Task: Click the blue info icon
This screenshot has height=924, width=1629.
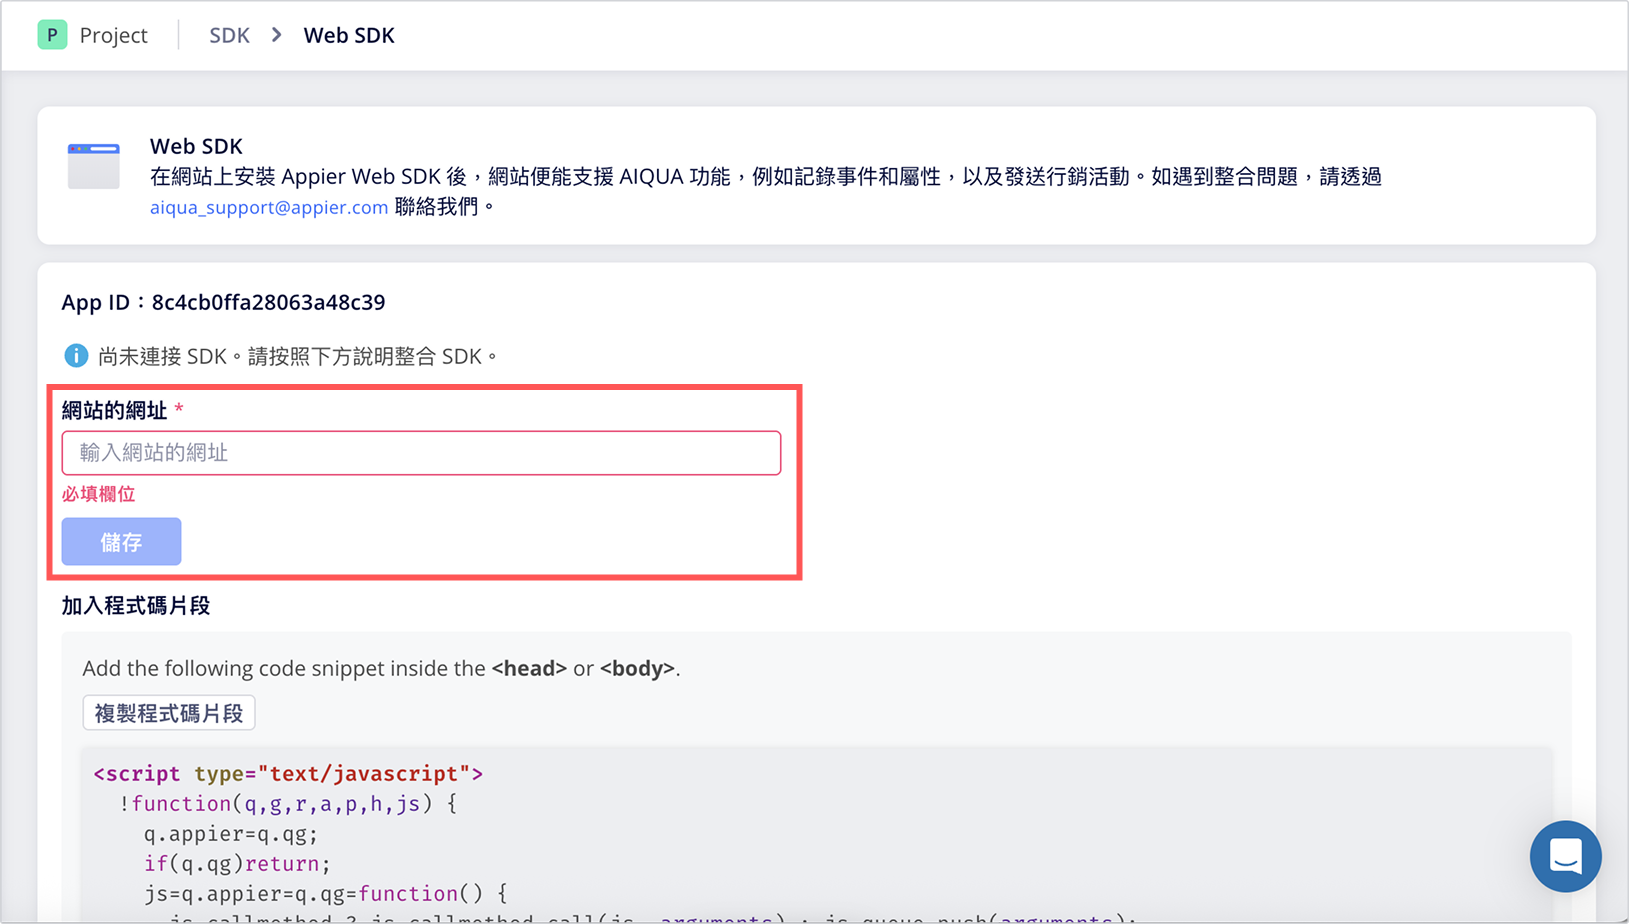Action: pos(76,355)
